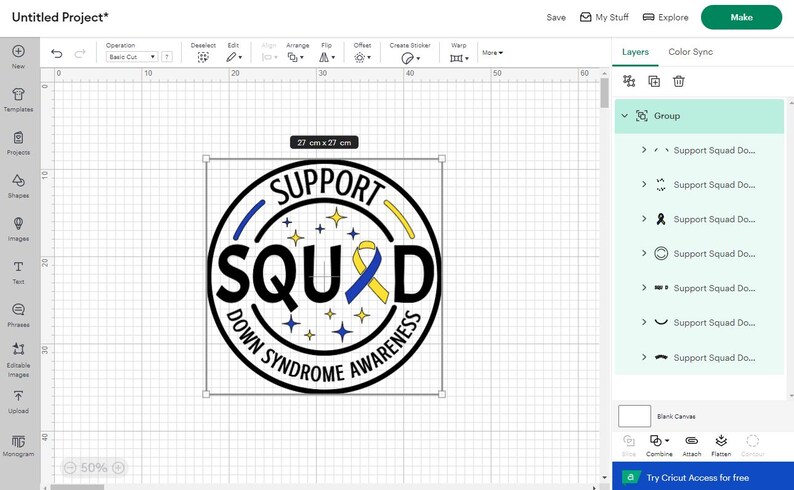Zoom in with the plus button
794x490 pixels.
118,467
